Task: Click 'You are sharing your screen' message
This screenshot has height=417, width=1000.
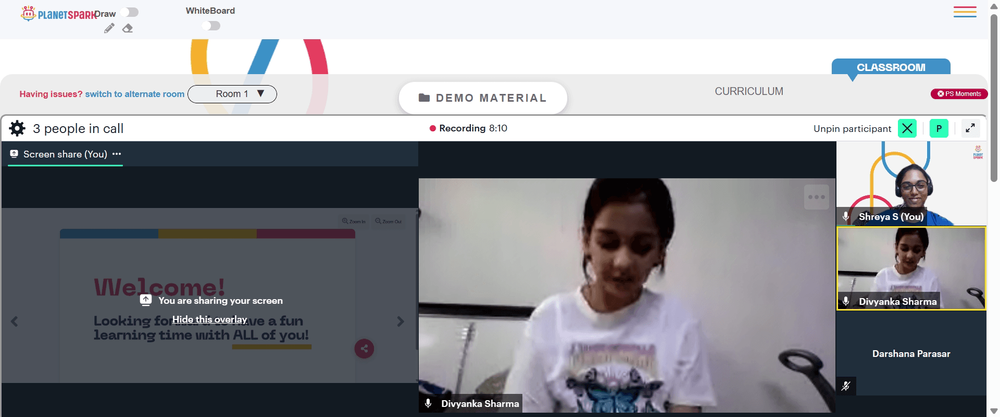Action: tap(221, 300)
